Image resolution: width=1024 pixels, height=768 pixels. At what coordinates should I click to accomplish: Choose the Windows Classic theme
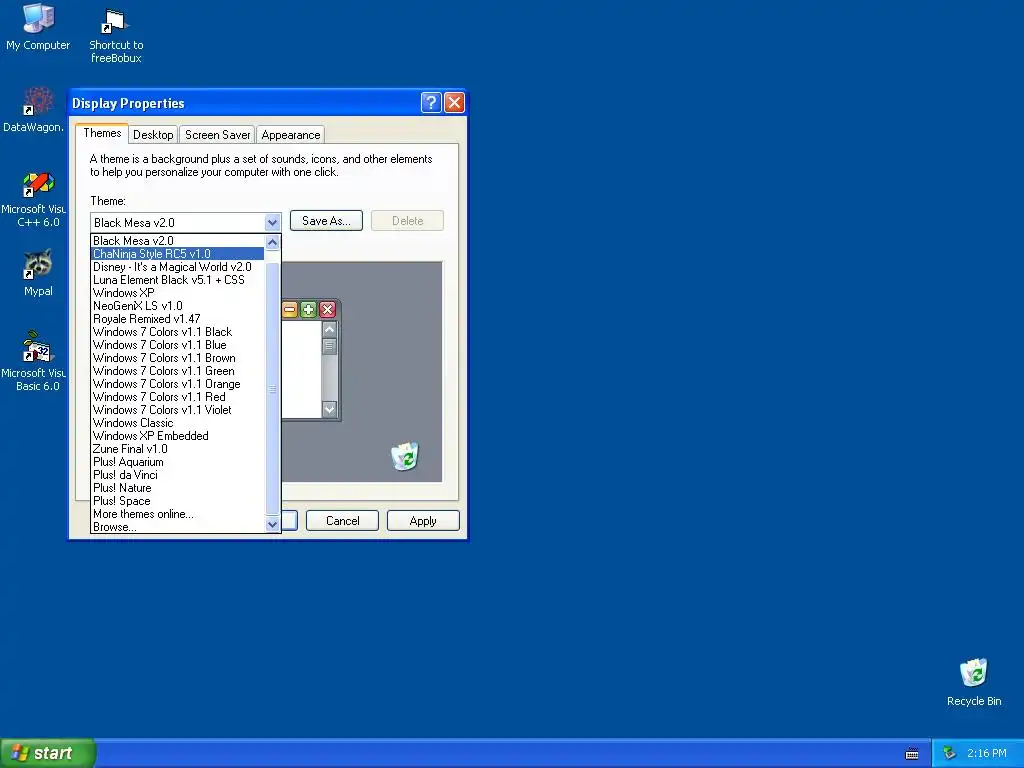click(178, 423)
